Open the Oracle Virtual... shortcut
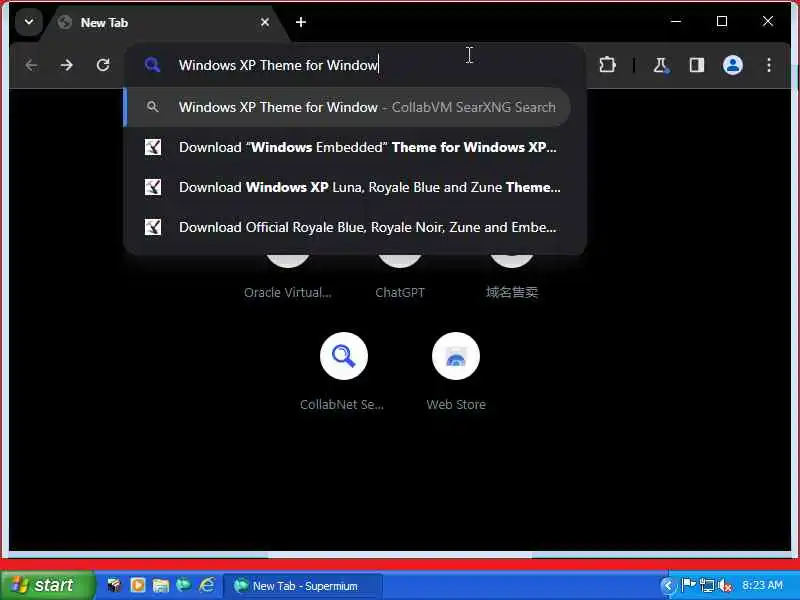800x600 pixels. (x=288, y=278)
